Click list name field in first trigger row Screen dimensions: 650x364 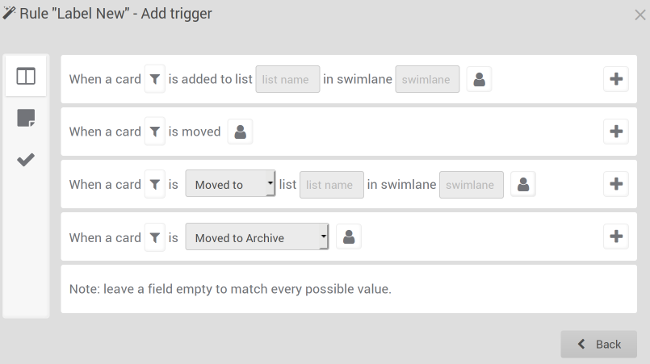click(x=288, y=79)
